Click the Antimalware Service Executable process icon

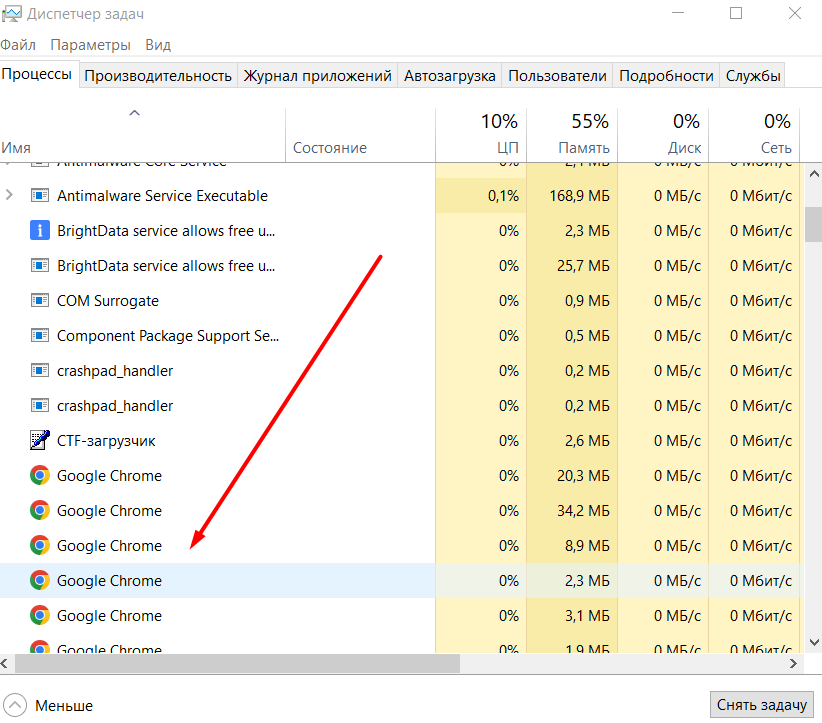click(40, 196)
